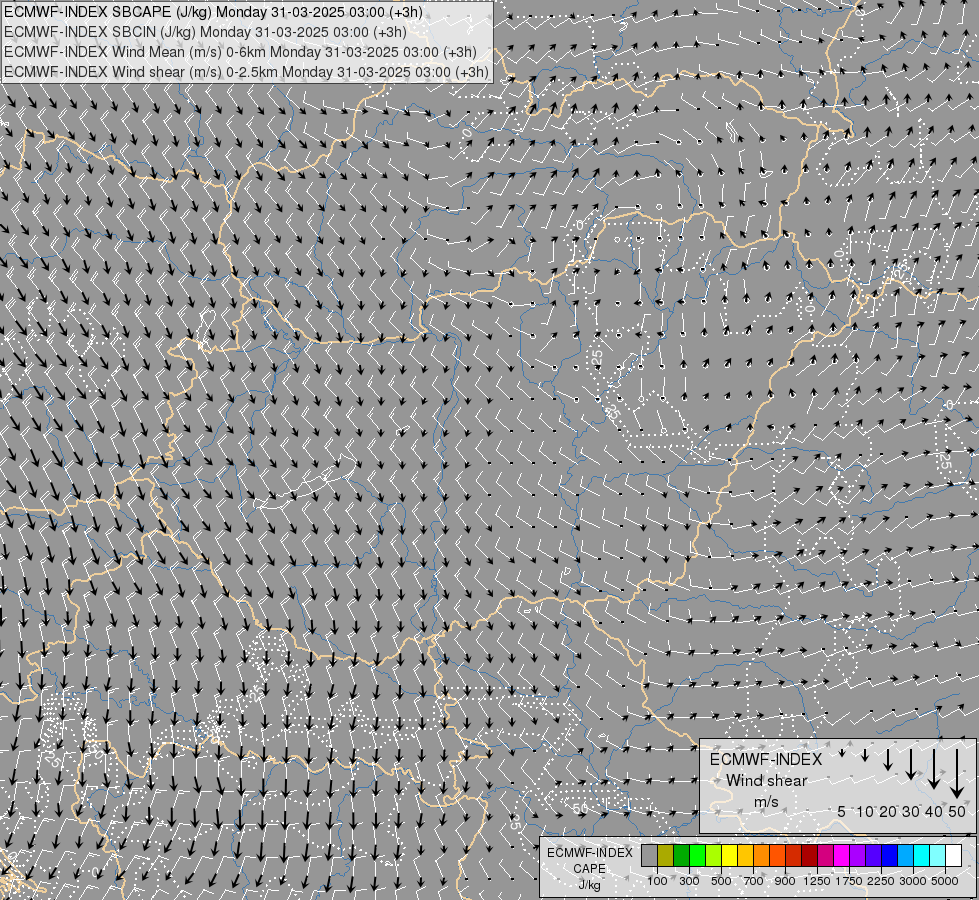Click 'ECMWF-INDEX' heading in CAPE legend

click(x=590, y=853)
